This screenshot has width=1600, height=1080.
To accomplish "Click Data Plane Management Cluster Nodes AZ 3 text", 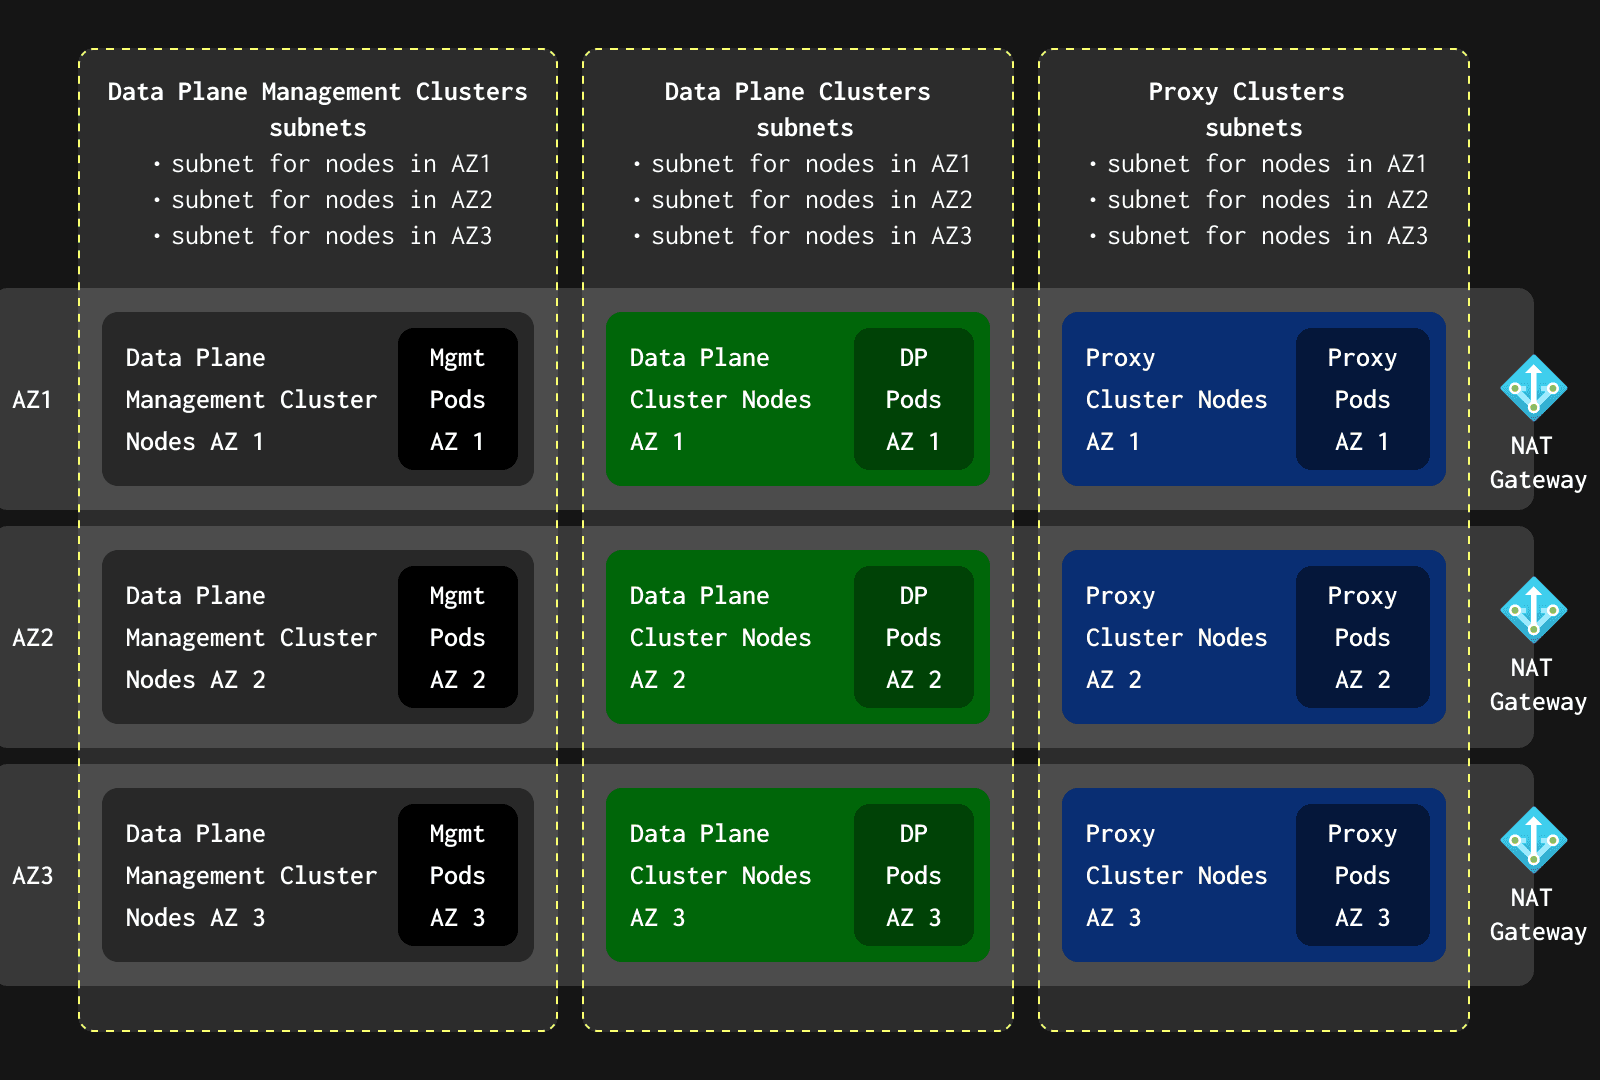I will point(251,875).
